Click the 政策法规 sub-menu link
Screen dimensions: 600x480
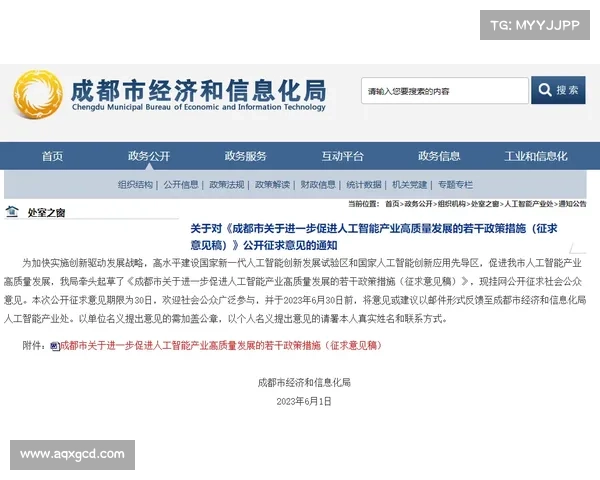pyautogui.click(x=227, y=185)
